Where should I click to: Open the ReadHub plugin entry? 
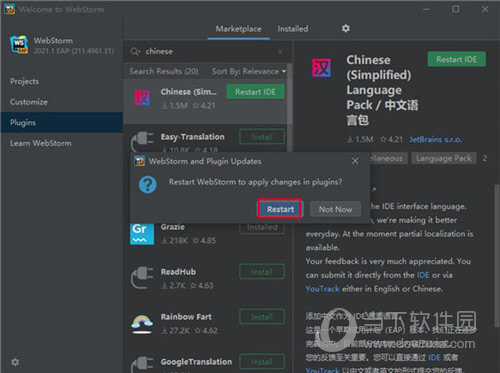pyautogui.click(x=178, y=272)
